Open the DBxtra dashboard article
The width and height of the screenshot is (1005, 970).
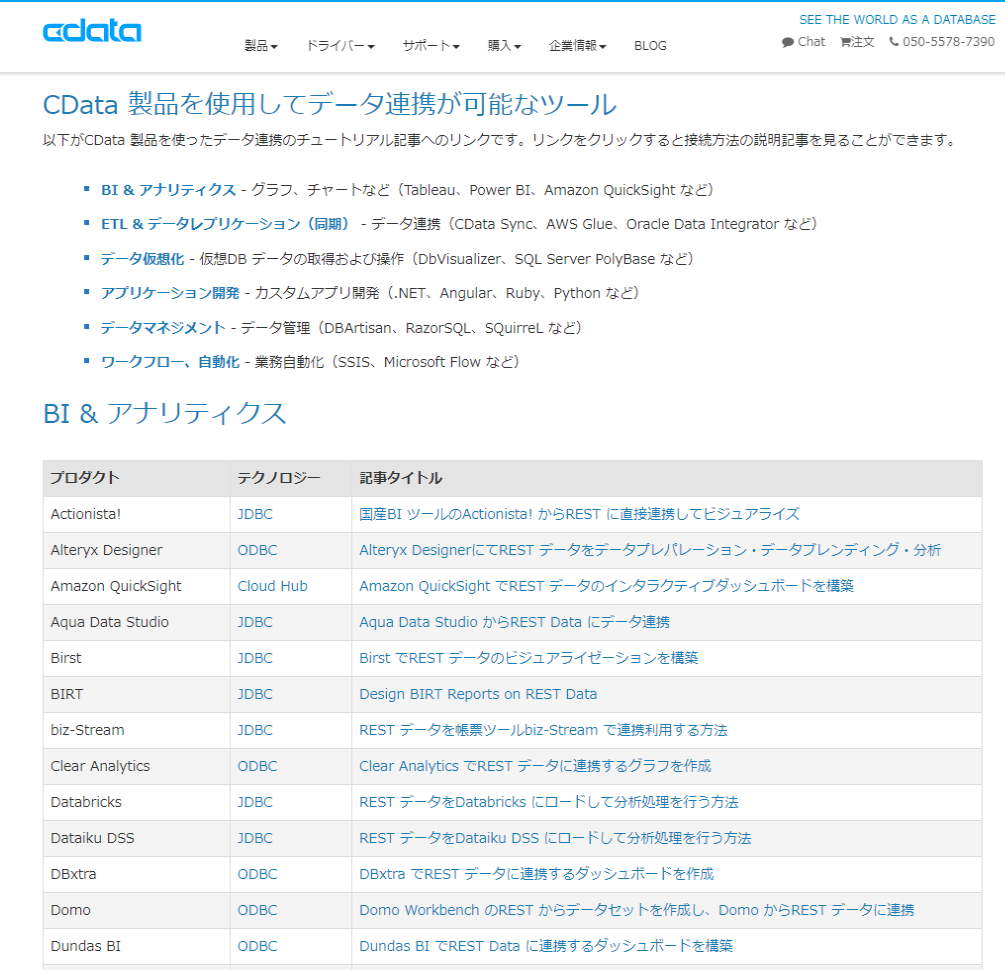coord(536,874)
